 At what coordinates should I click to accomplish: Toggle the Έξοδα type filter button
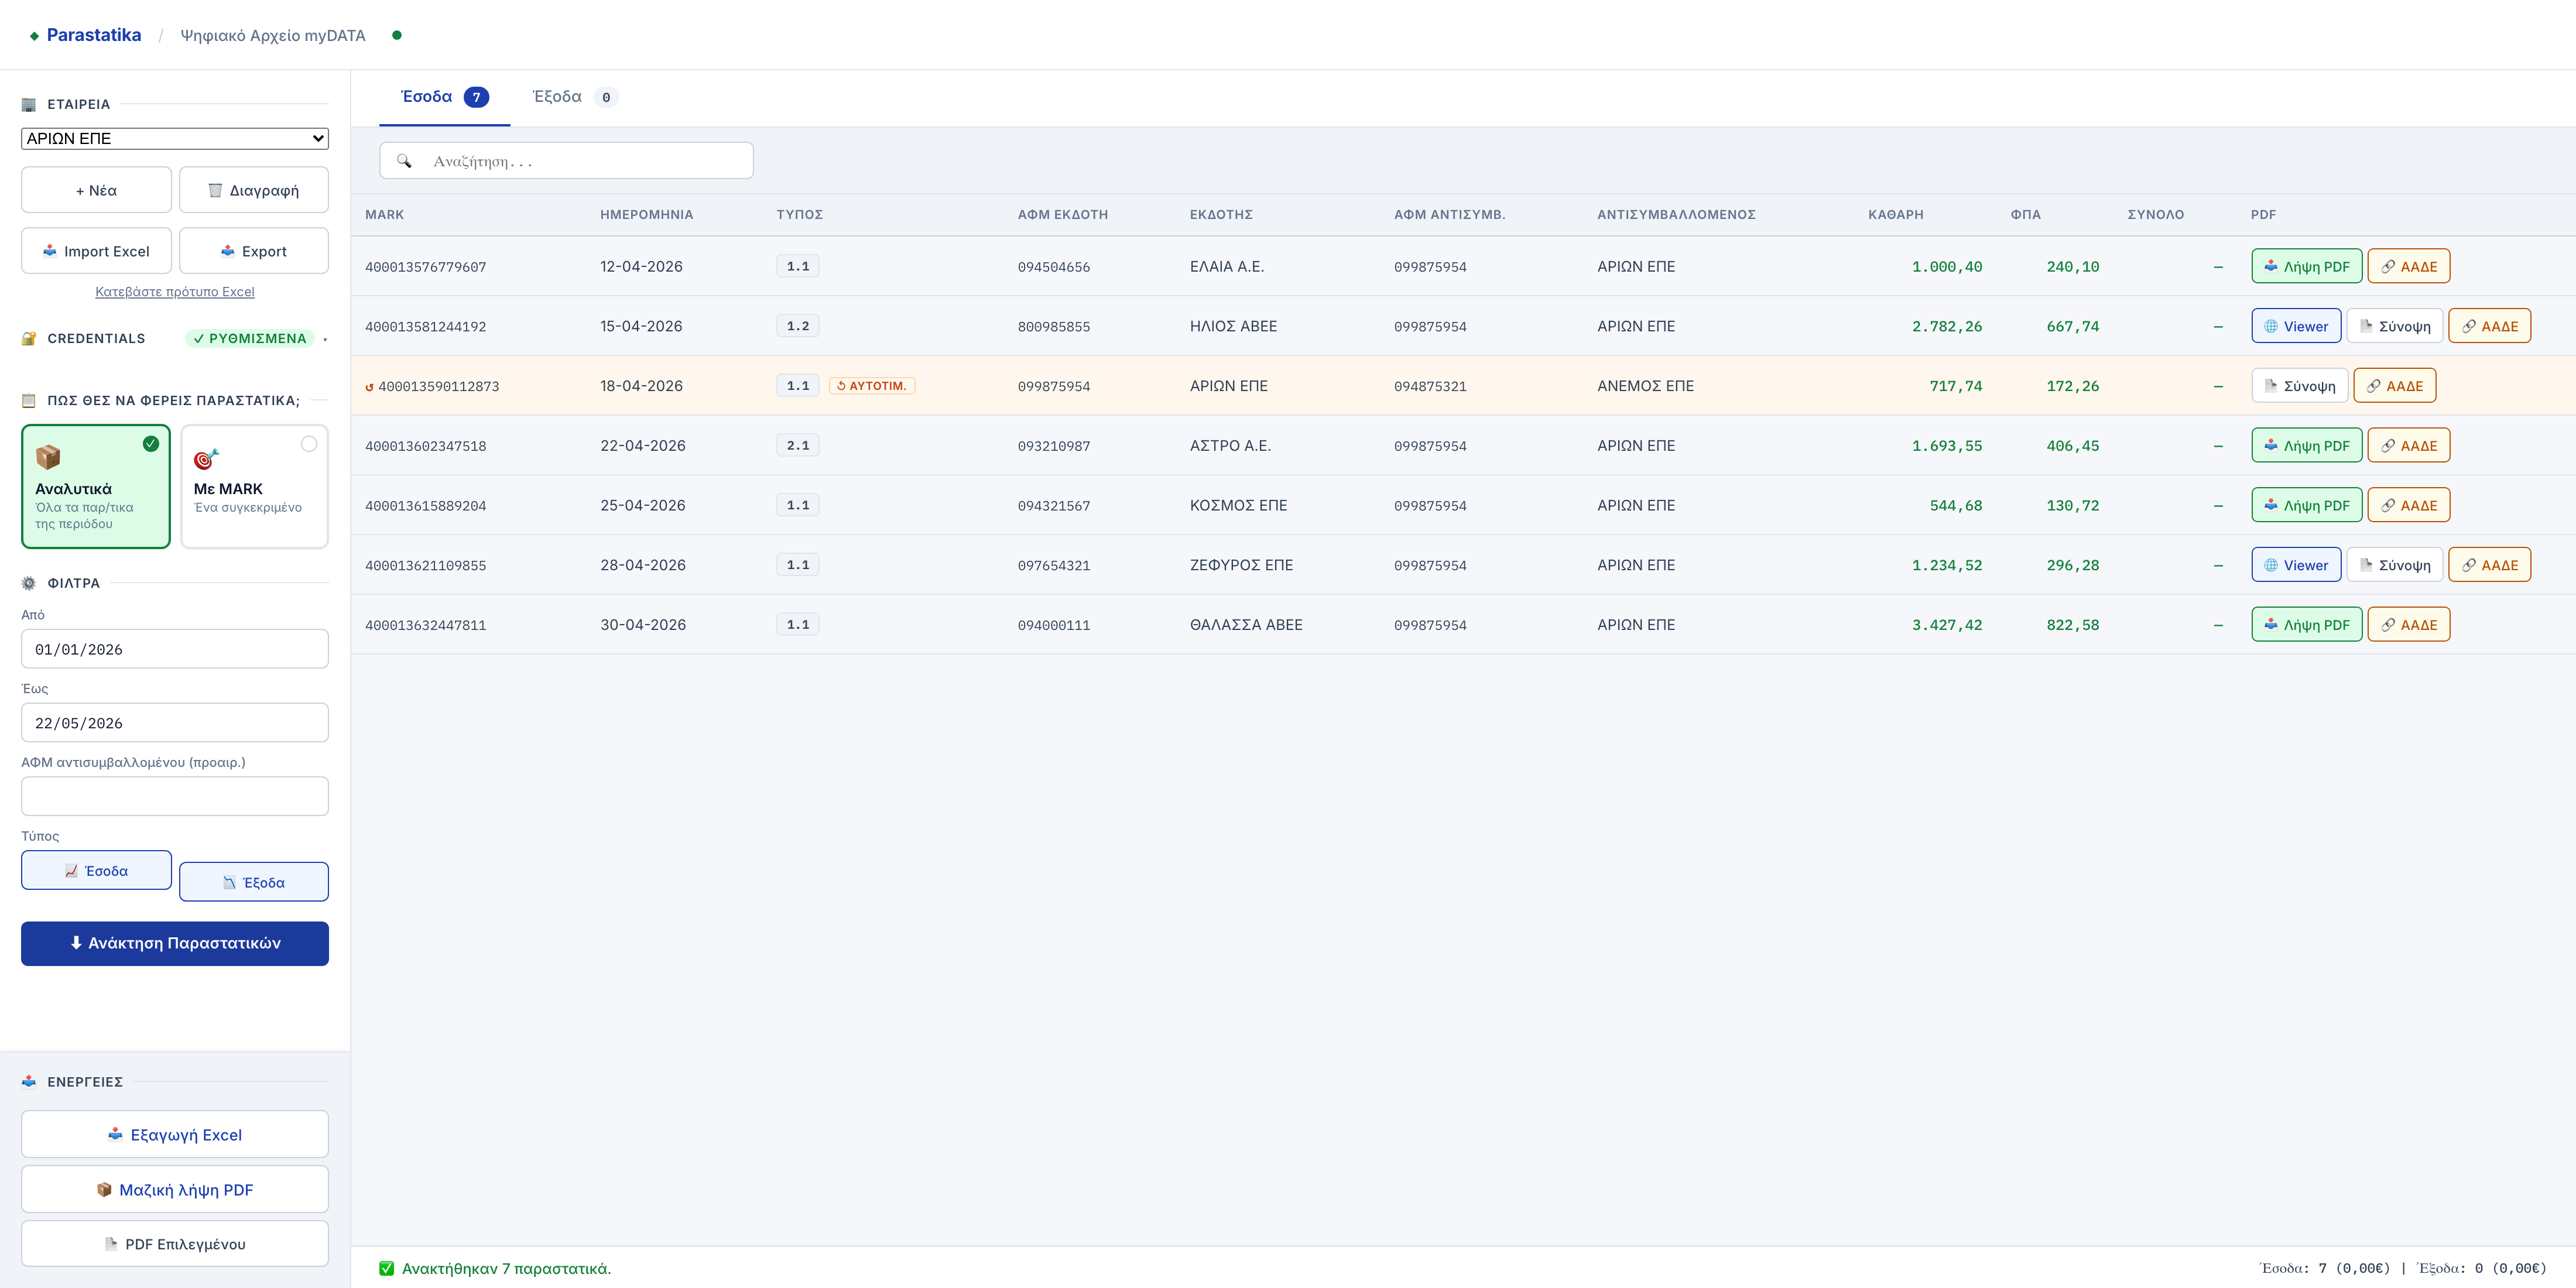click(254, 882)
